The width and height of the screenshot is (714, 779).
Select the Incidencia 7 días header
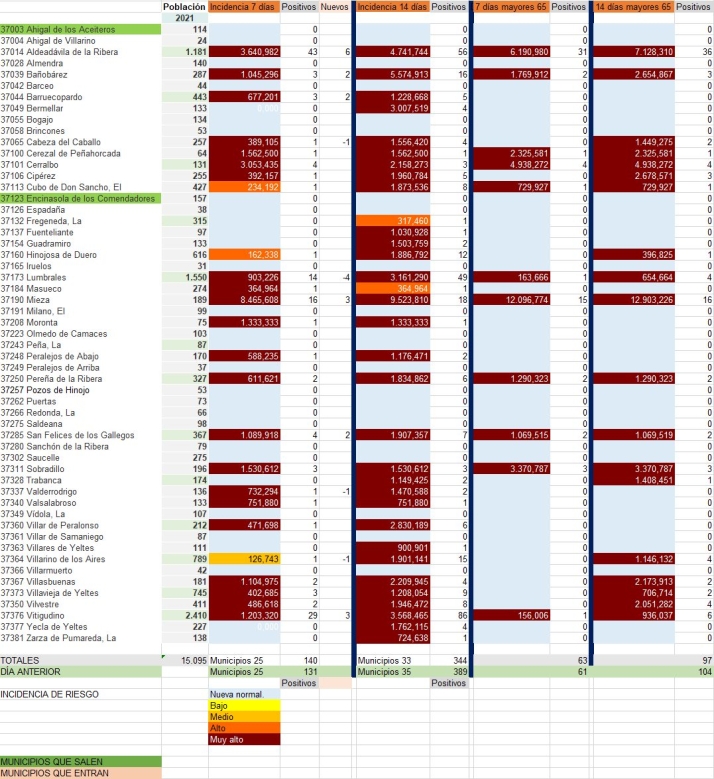click(x=243, y=7)
